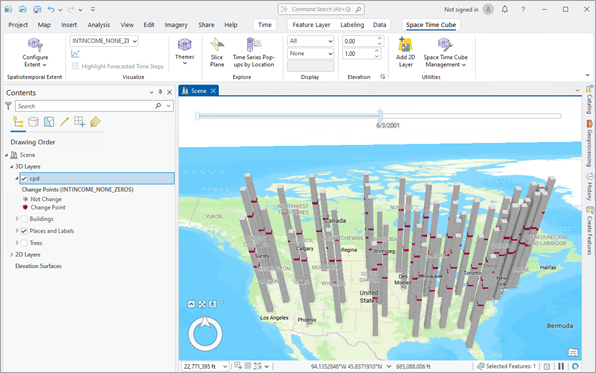Expand the 2D Layers group

pos(11,255)
